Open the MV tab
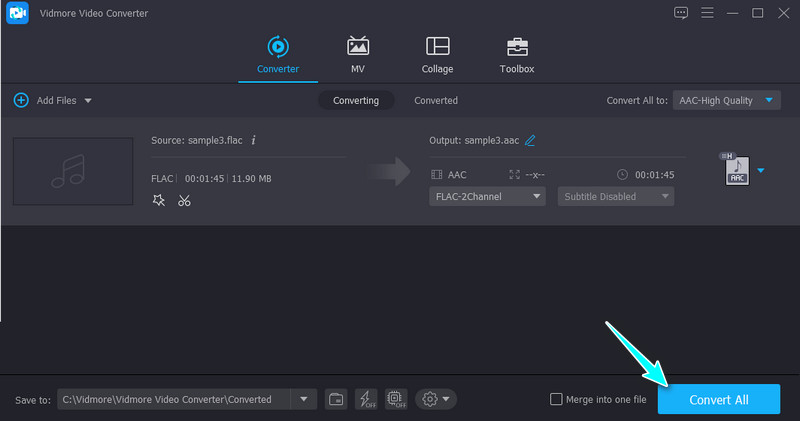 click(357, 54)
